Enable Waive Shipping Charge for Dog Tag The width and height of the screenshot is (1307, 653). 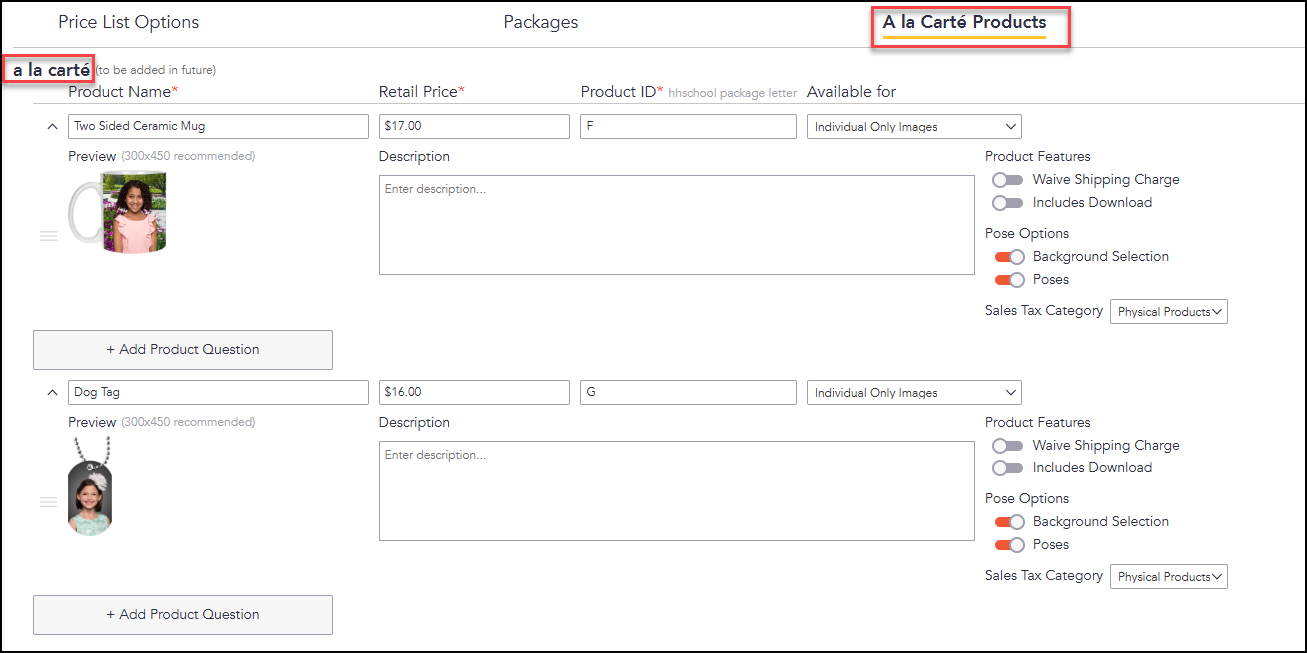(x=1008, y=446)
